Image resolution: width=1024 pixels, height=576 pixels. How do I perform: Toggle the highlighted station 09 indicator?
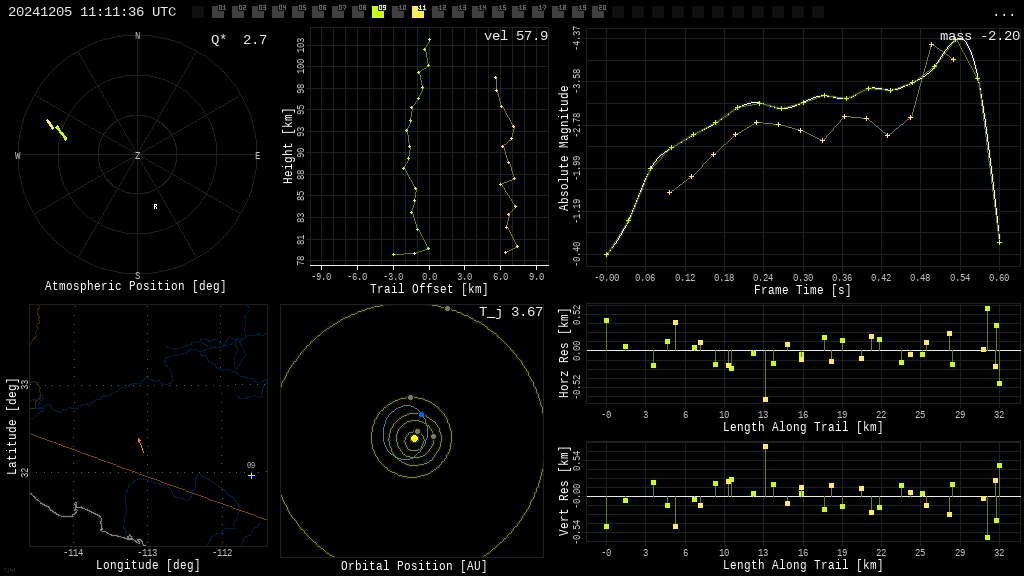point(378,12)
